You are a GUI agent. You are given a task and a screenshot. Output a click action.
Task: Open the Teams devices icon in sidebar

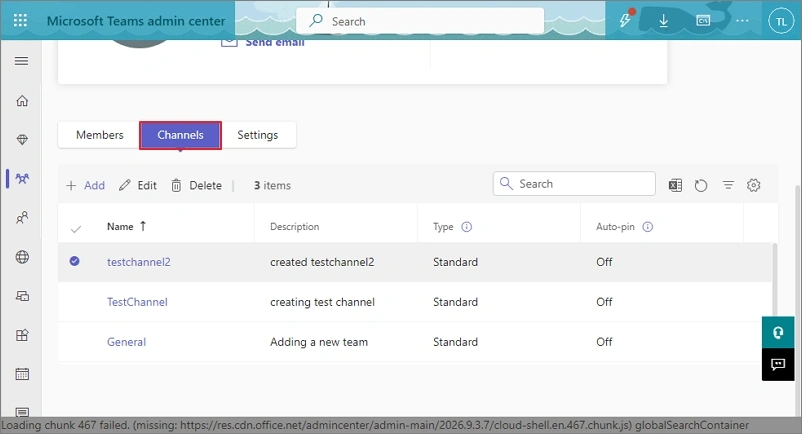click(x=22, y=296)
